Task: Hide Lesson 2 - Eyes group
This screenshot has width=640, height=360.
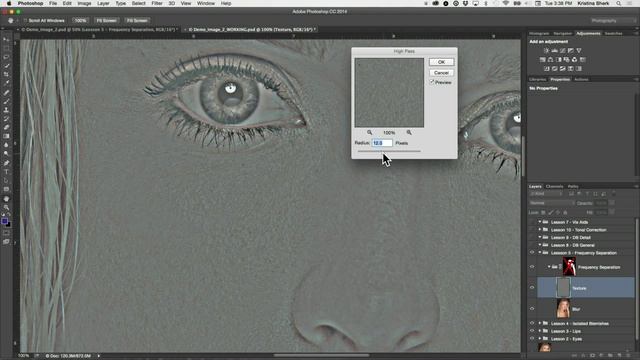Action: click(x=532, y=339)
